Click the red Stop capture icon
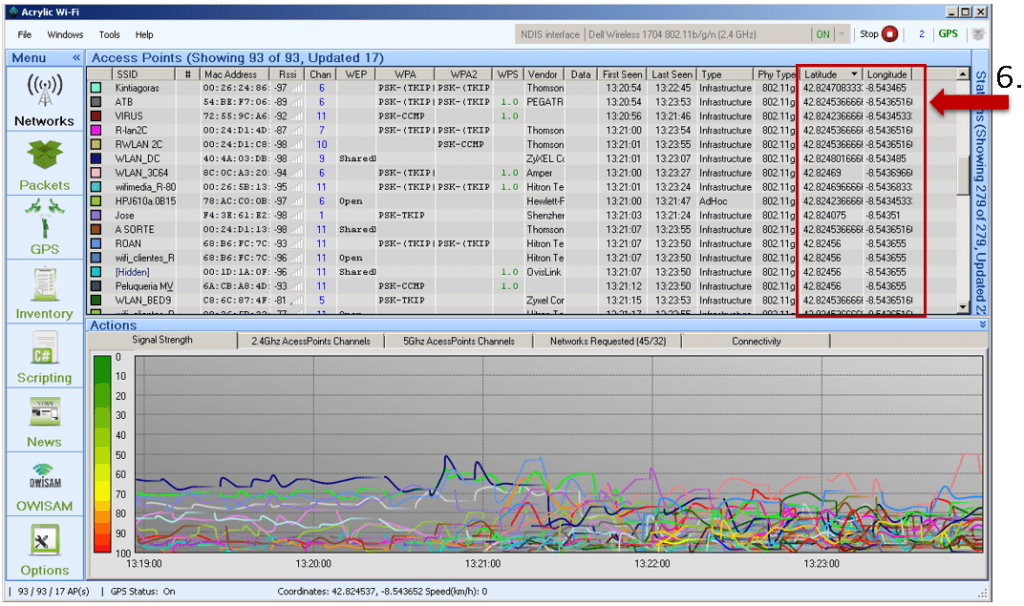Screen dimensions: 1024x606 tap(889, 34)
